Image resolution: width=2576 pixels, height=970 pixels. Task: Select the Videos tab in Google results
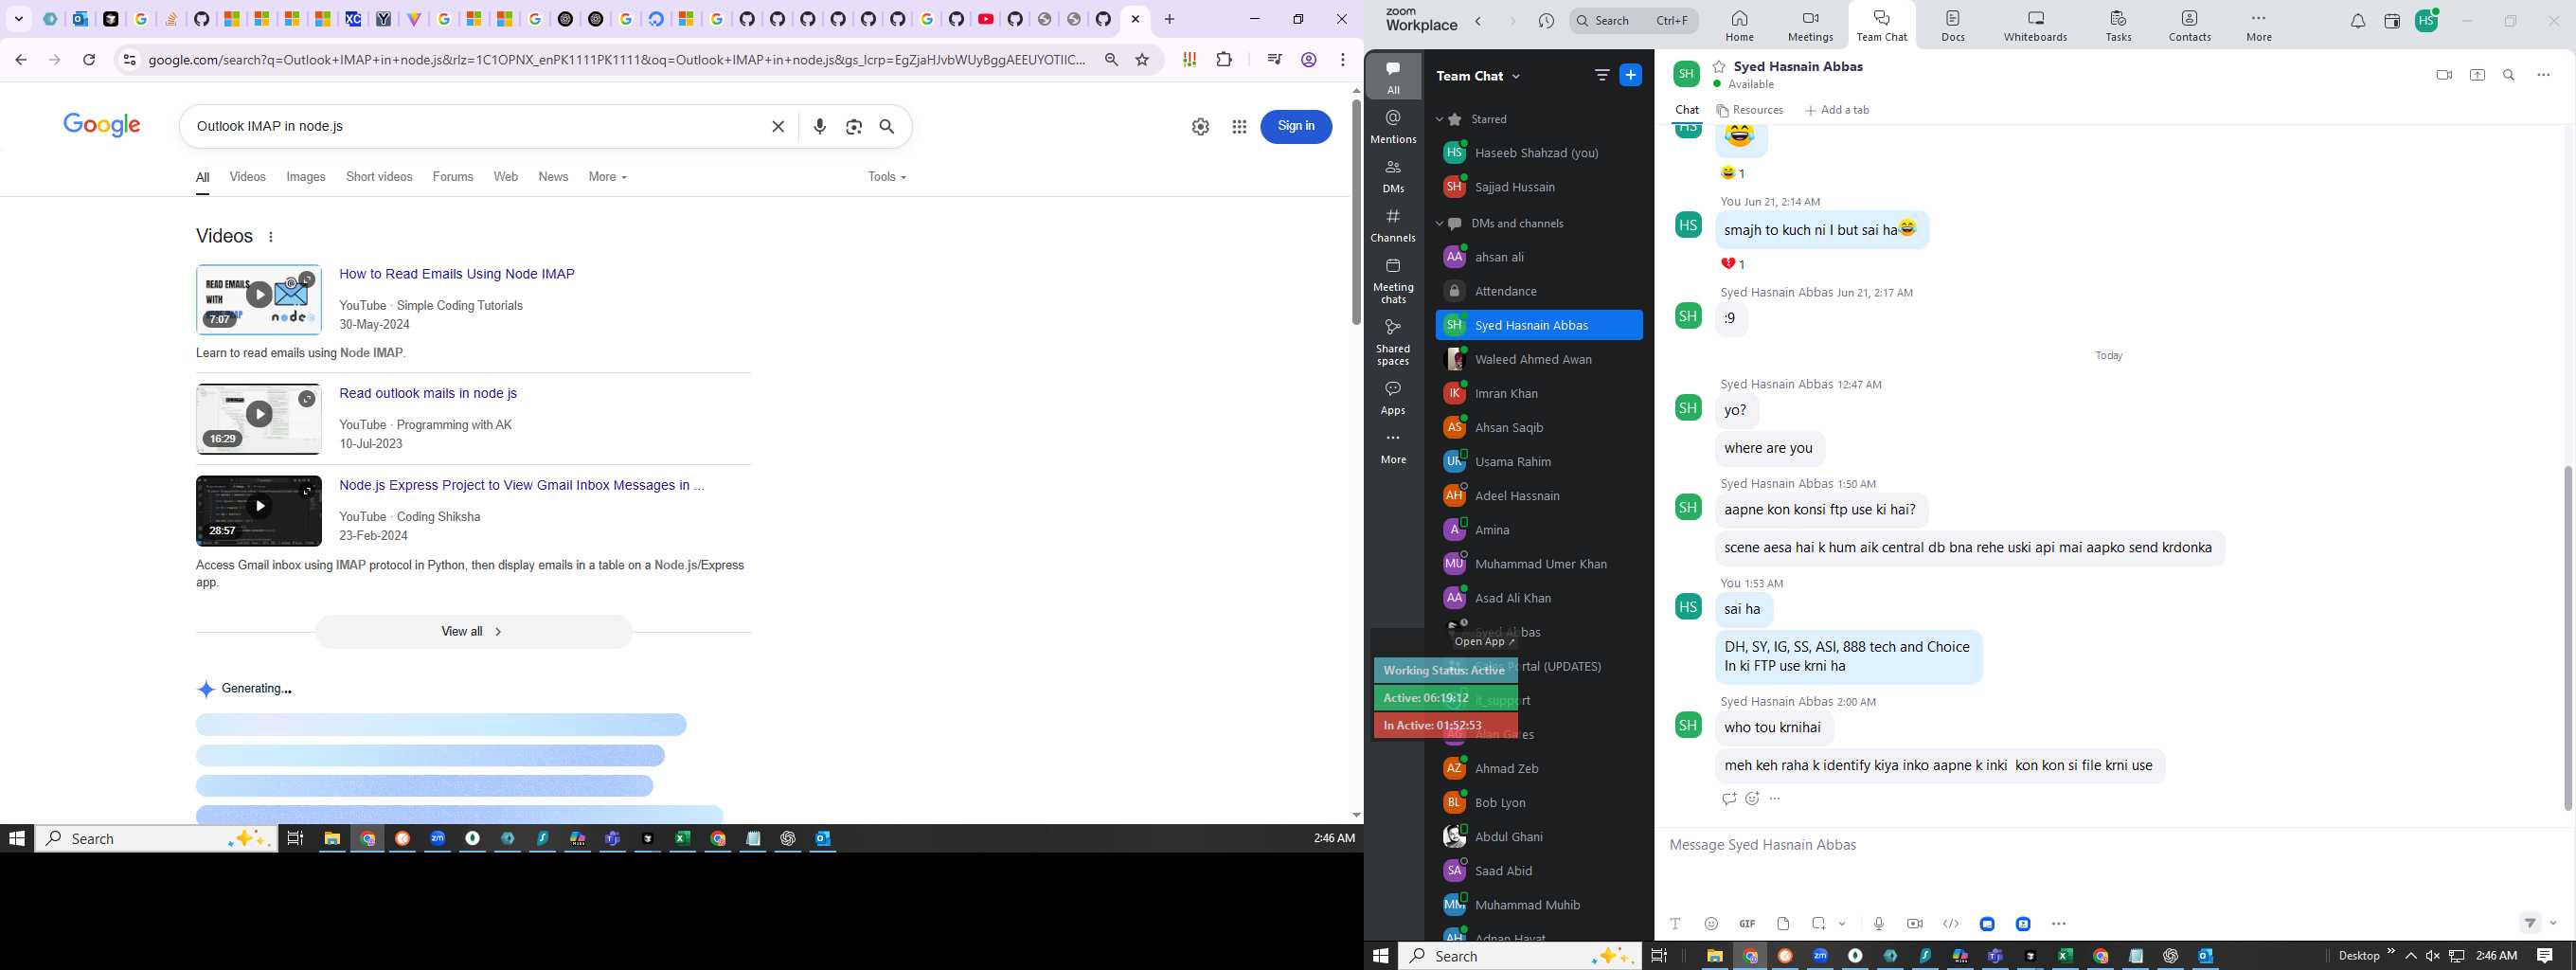(x=247, y=177)
